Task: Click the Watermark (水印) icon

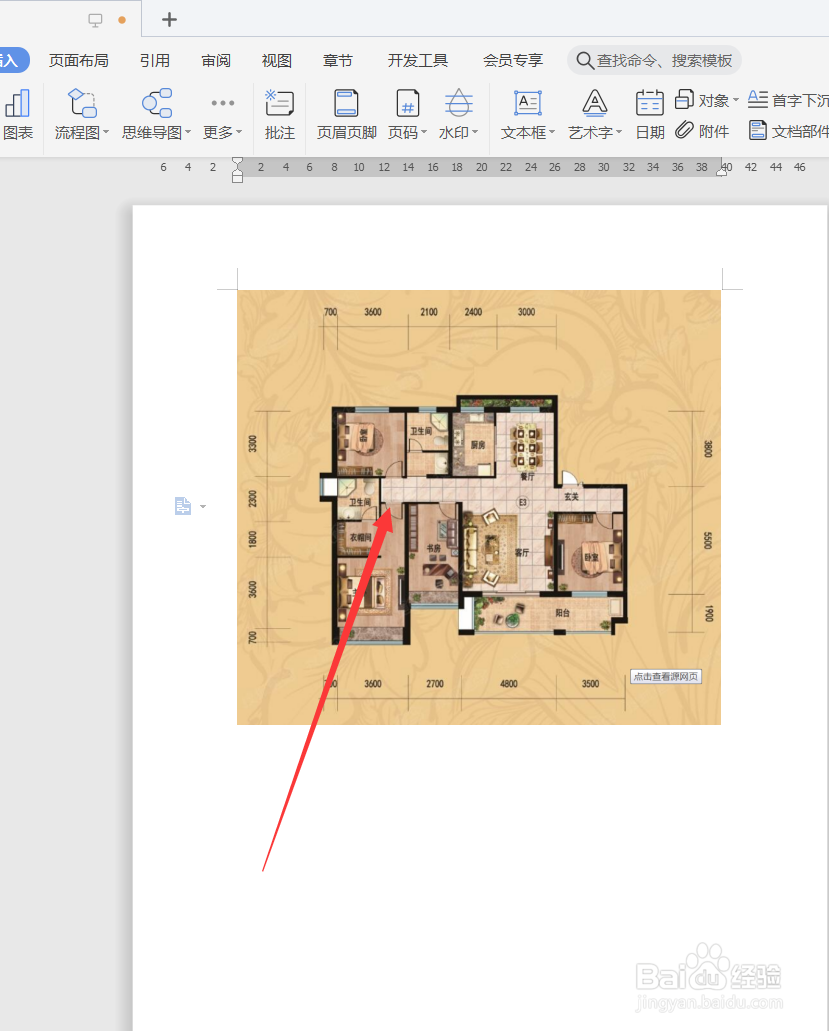Action: click(458, 103)
